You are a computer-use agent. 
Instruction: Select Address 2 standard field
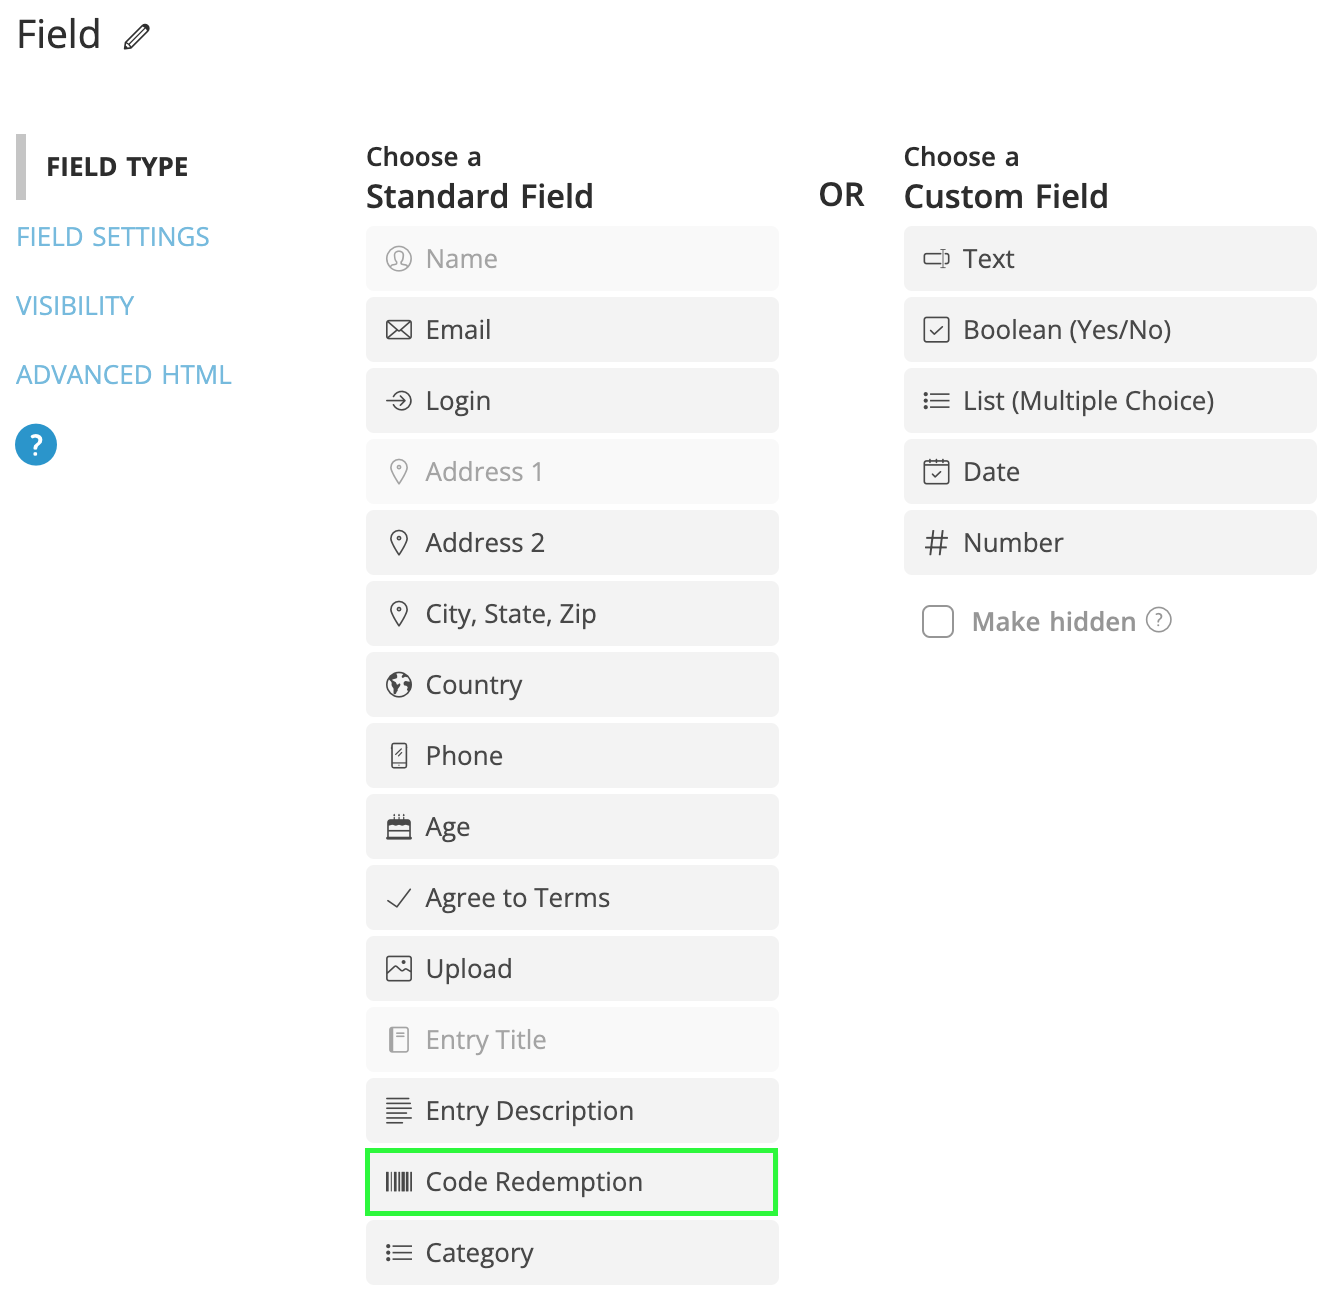[x=572, y=543]
